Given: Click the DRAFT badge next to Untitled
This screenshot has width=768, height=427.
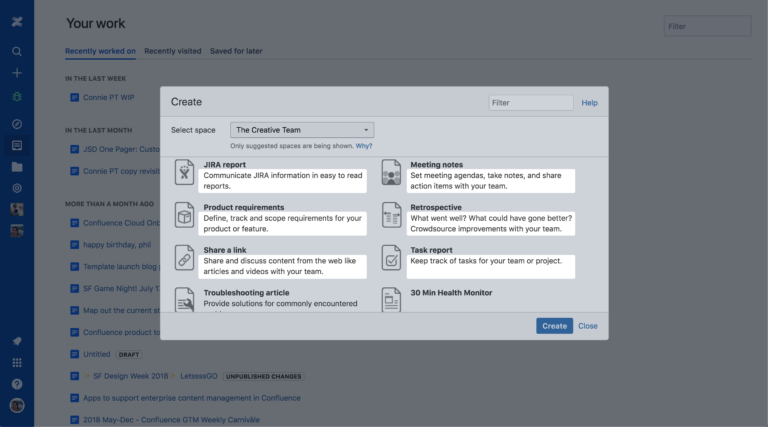Looking at the screenshot, I should point(129,355).
